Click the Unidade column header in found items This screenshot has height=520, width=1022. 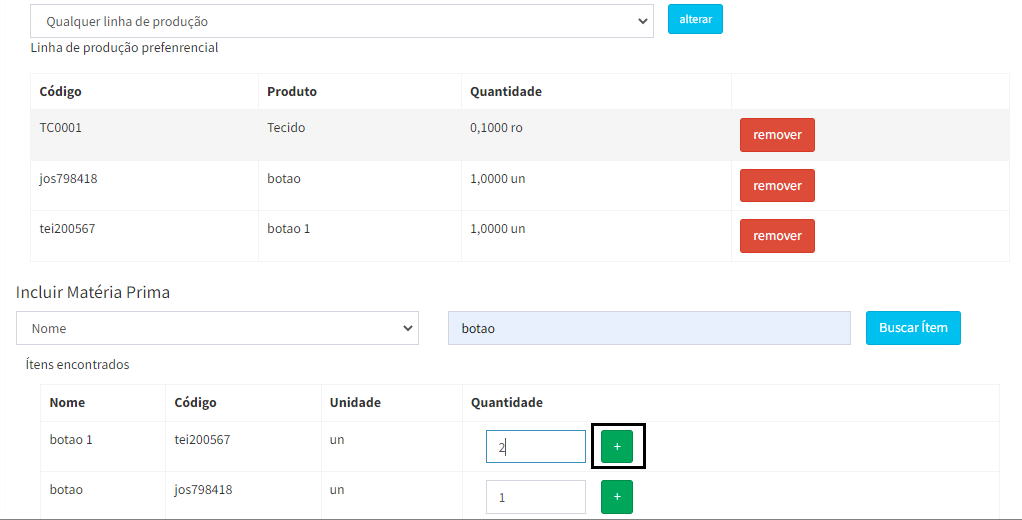pyautogui.click(x=355, y=403)
